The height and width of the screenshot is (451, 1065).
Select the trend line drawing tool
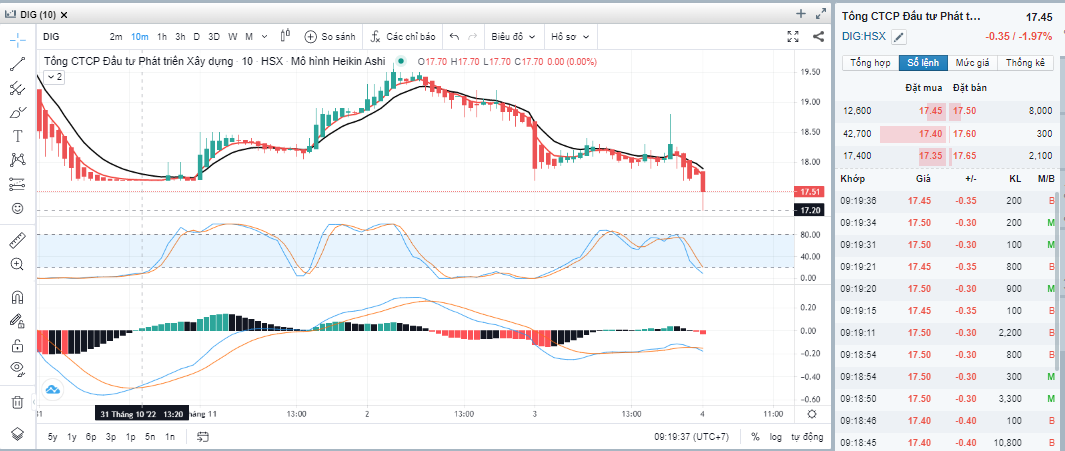(x=18, y=65)
